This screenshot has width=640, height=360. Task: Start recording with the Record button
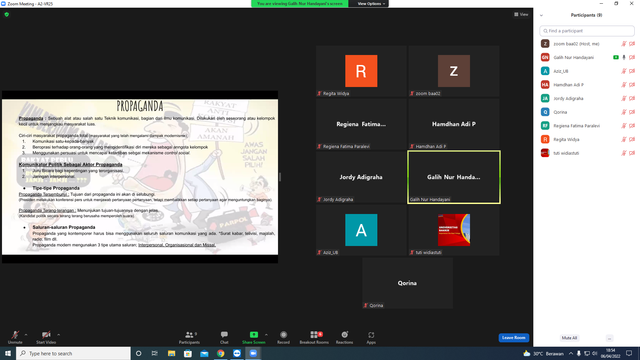[283, 337]
